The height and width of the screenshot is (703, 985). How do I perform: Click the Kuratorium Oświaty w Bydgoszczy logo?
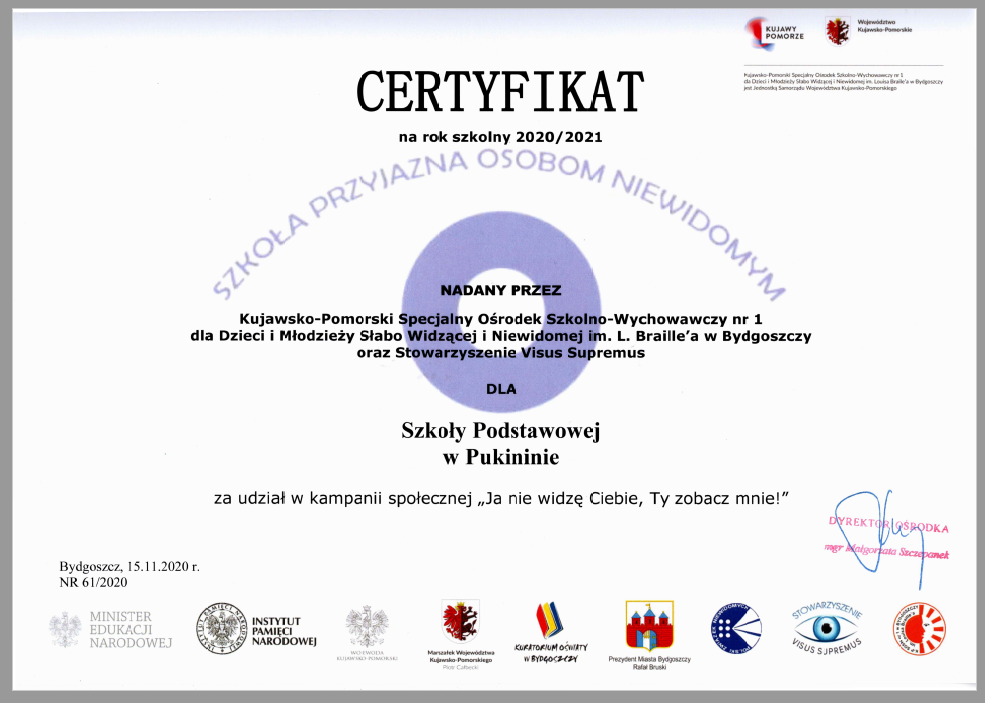click(x=546, y=623)
